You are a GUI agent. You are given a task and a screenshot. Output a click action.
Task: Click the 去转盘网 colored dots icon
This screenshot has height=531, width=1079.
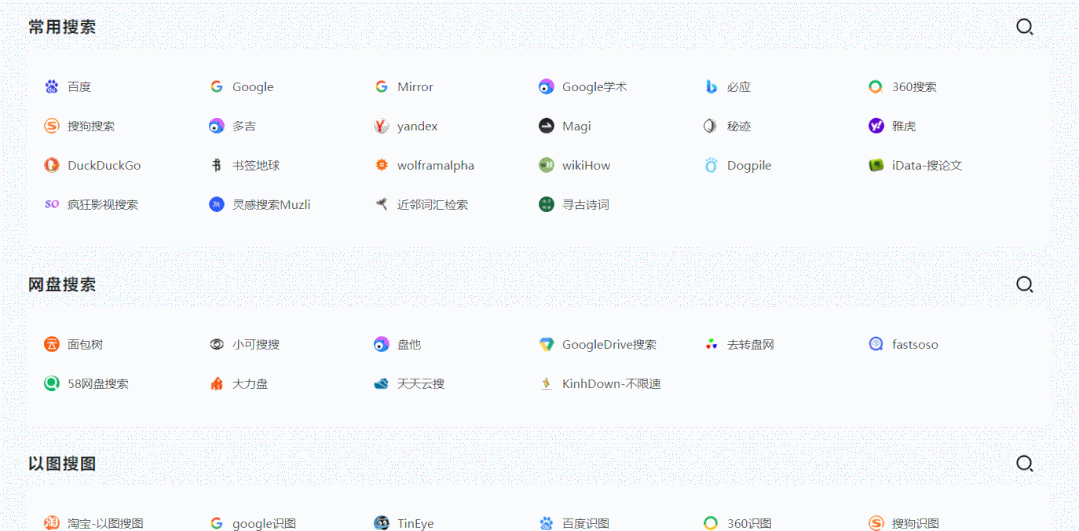712,344
